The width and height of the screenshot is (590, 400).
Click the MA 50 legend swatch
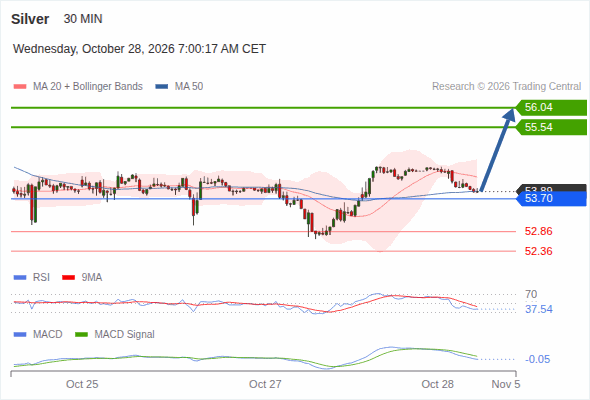point(162,87)
